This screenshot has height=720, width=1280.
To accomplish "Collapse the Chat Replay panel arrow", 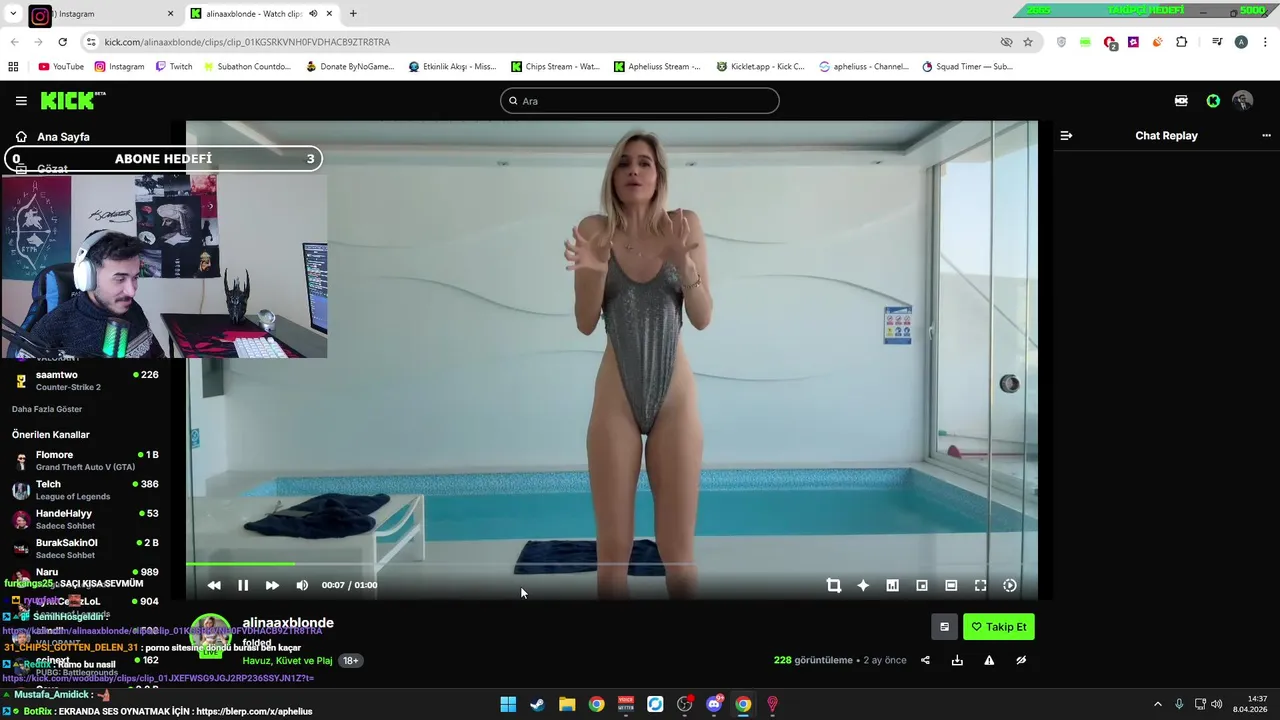I will tap(1066, 135).
